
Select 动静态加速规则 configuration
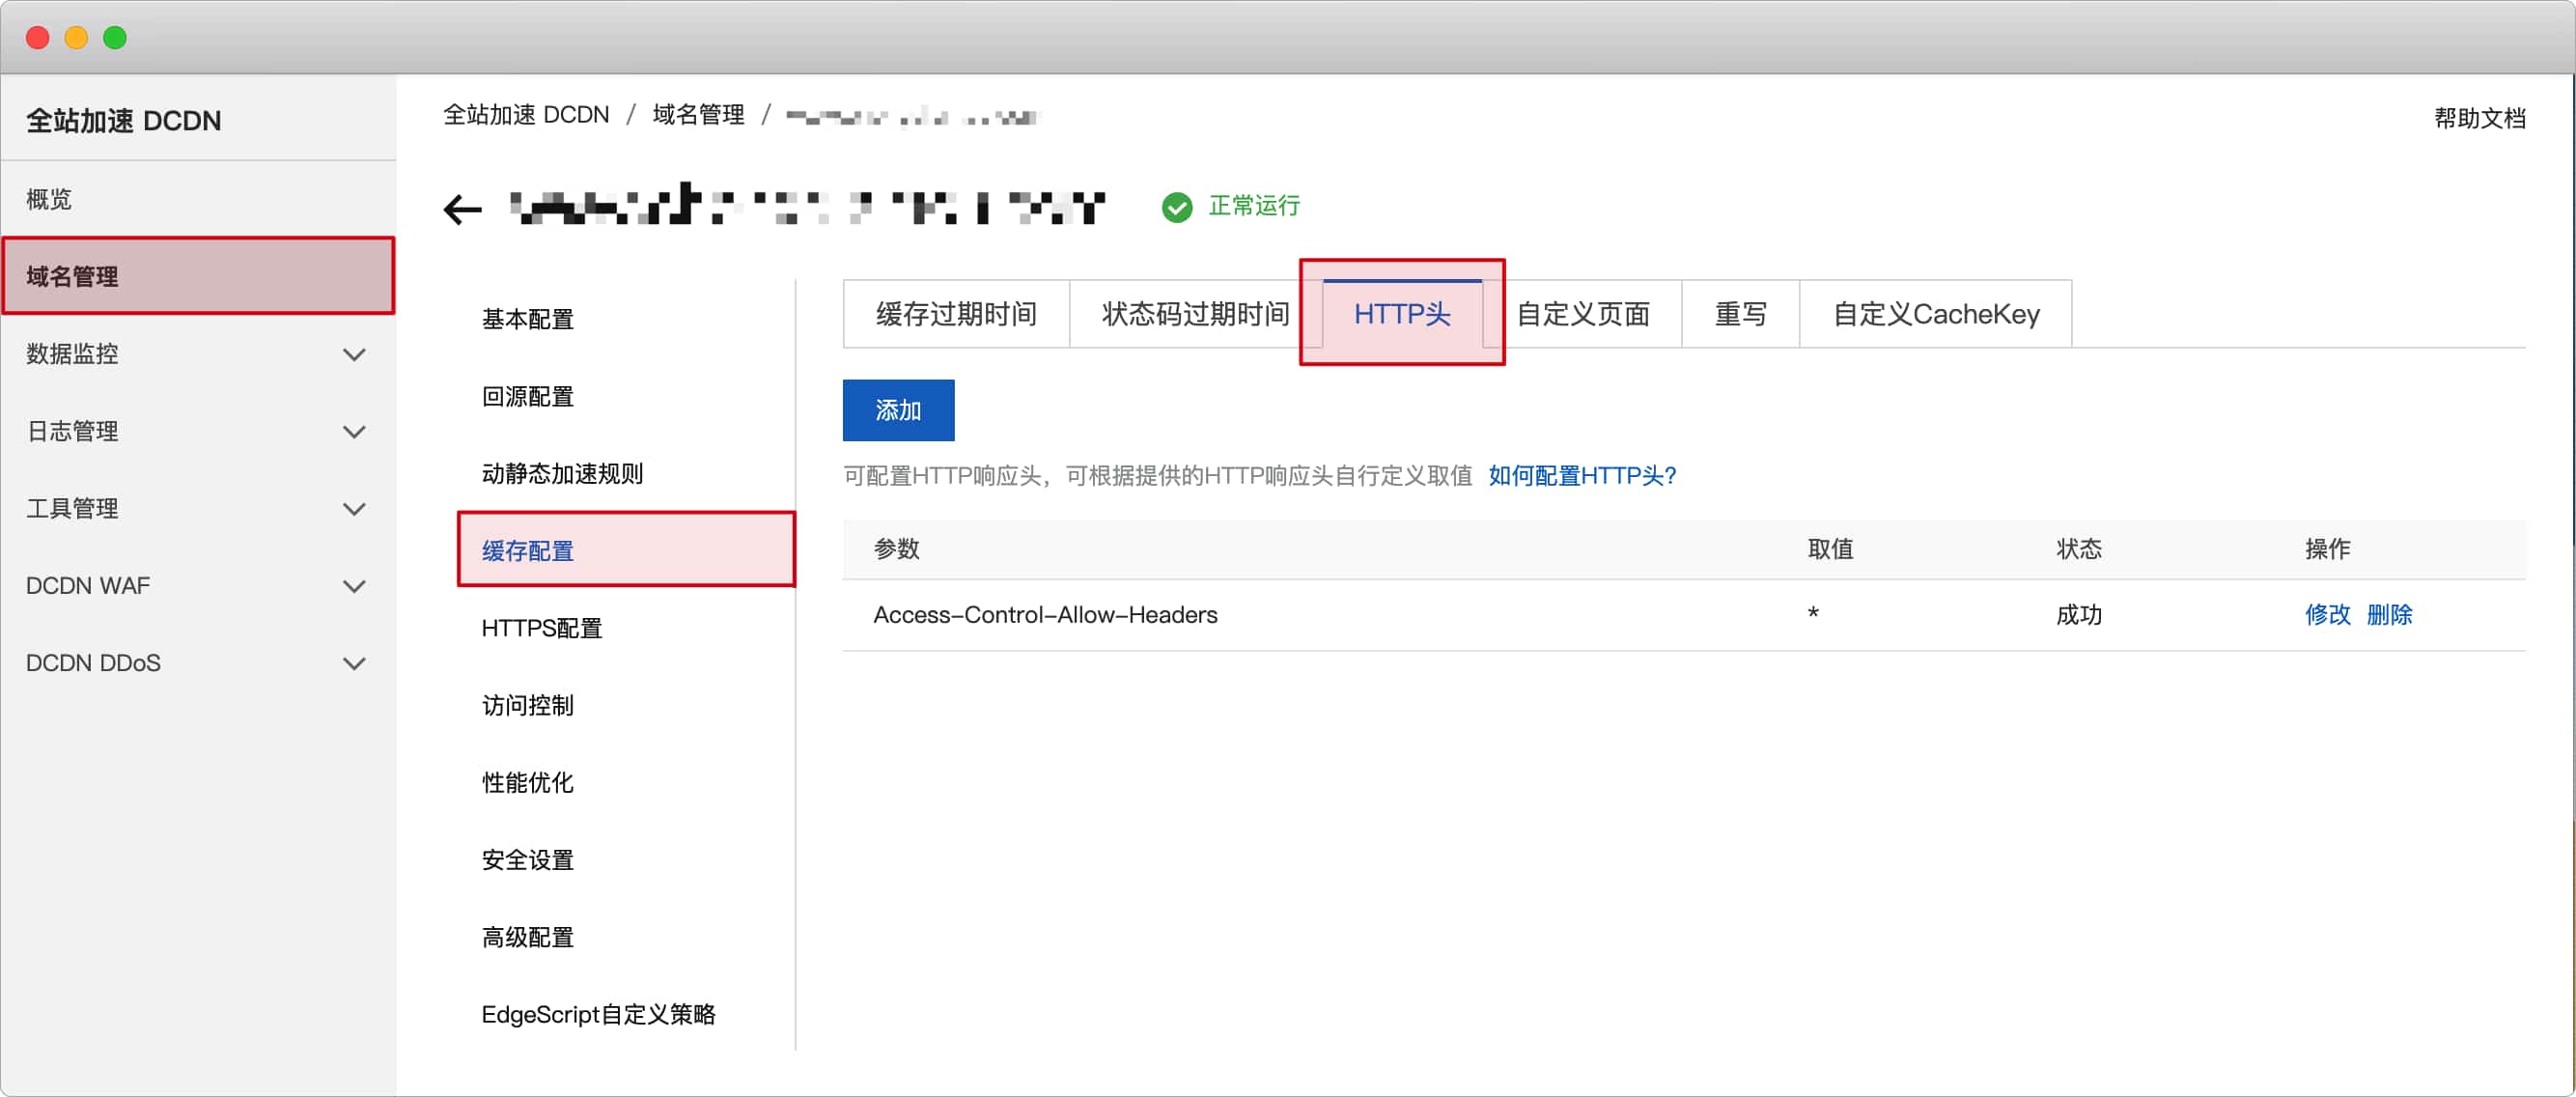coord(562,473)
